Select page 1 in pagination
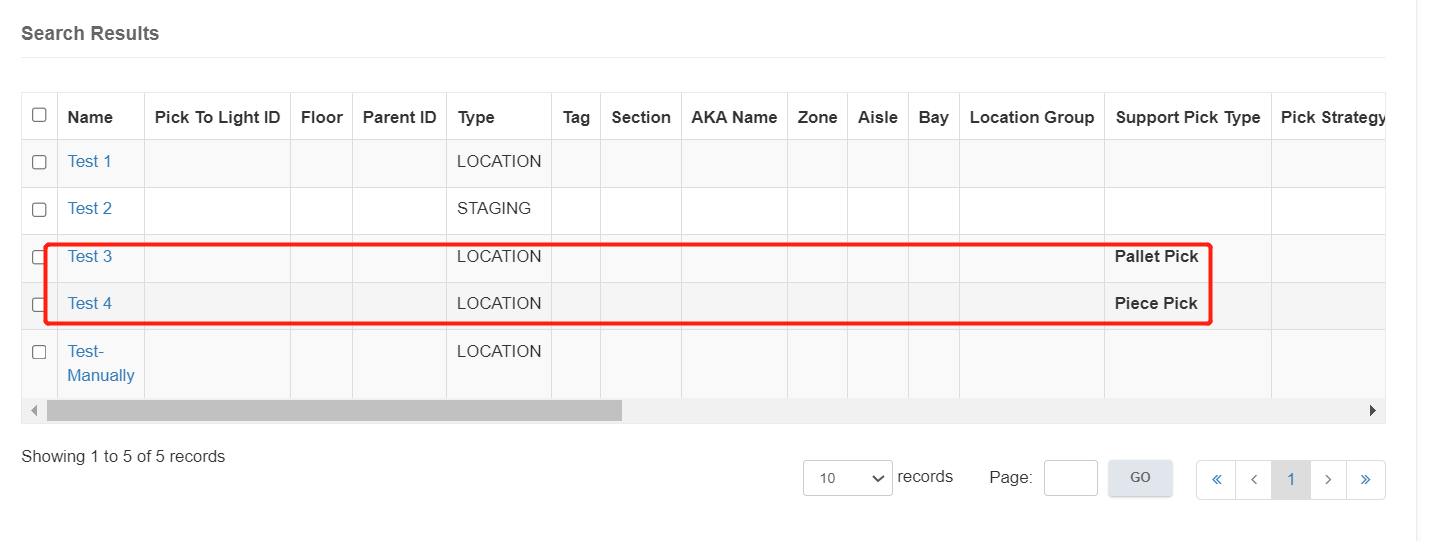The image size is (1429, 541). coord(1290,479)
